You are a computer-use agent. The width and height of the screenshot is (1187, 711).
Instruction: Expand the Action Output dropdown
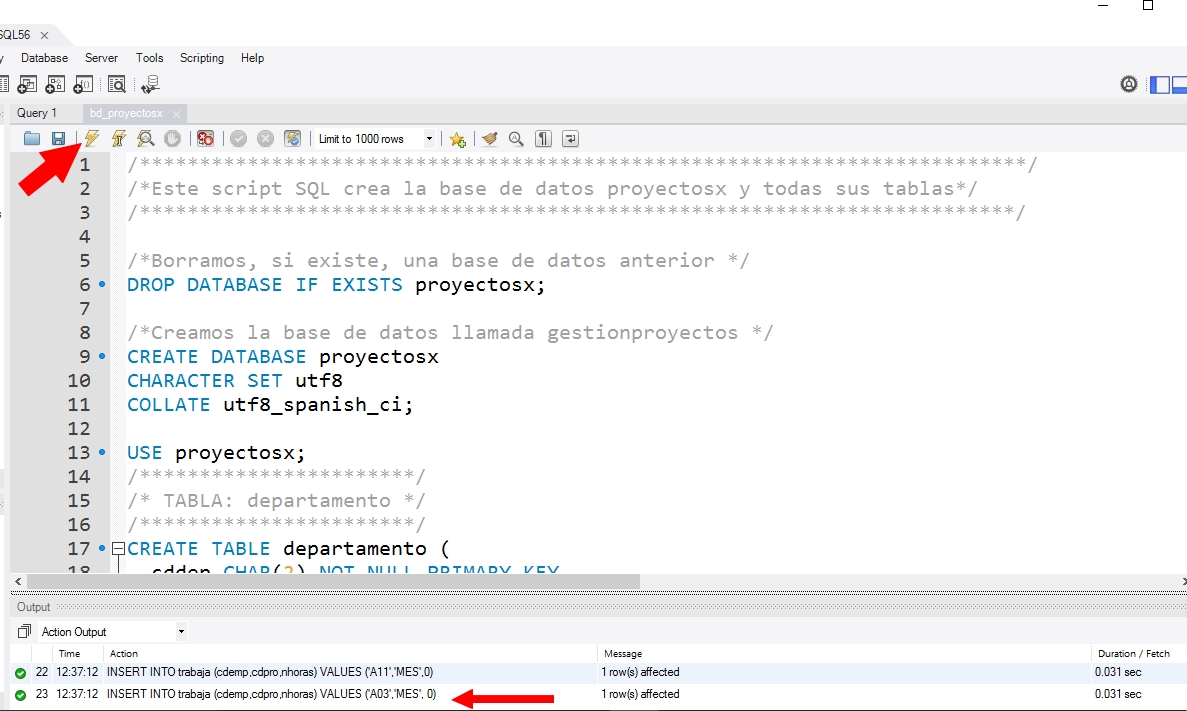pyautogui.click(x=181, y=632)
